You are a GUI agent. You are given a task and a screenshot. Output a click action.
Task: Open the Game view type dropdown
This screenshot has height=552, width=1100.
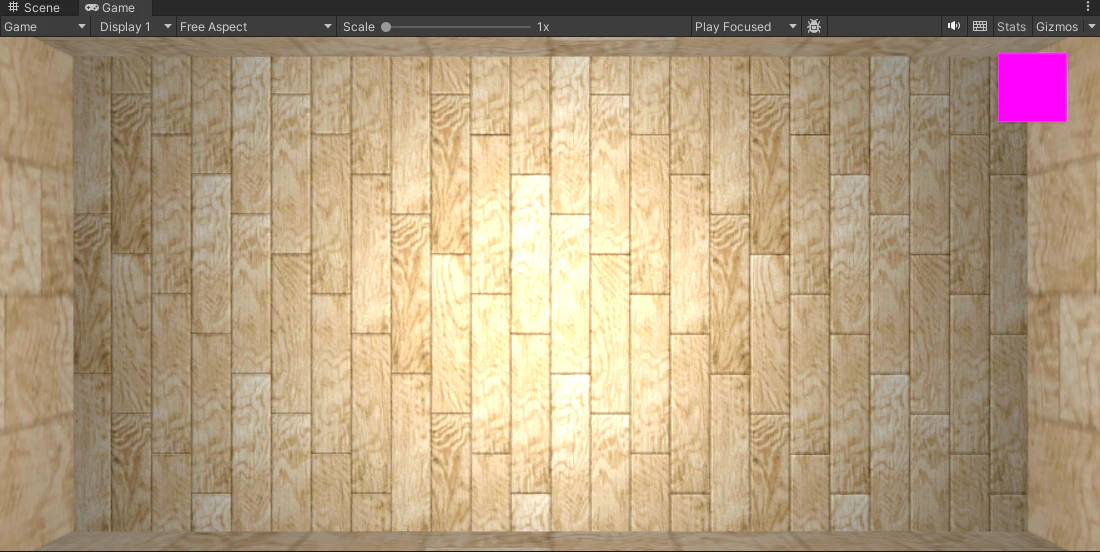(x=45, y=27)
